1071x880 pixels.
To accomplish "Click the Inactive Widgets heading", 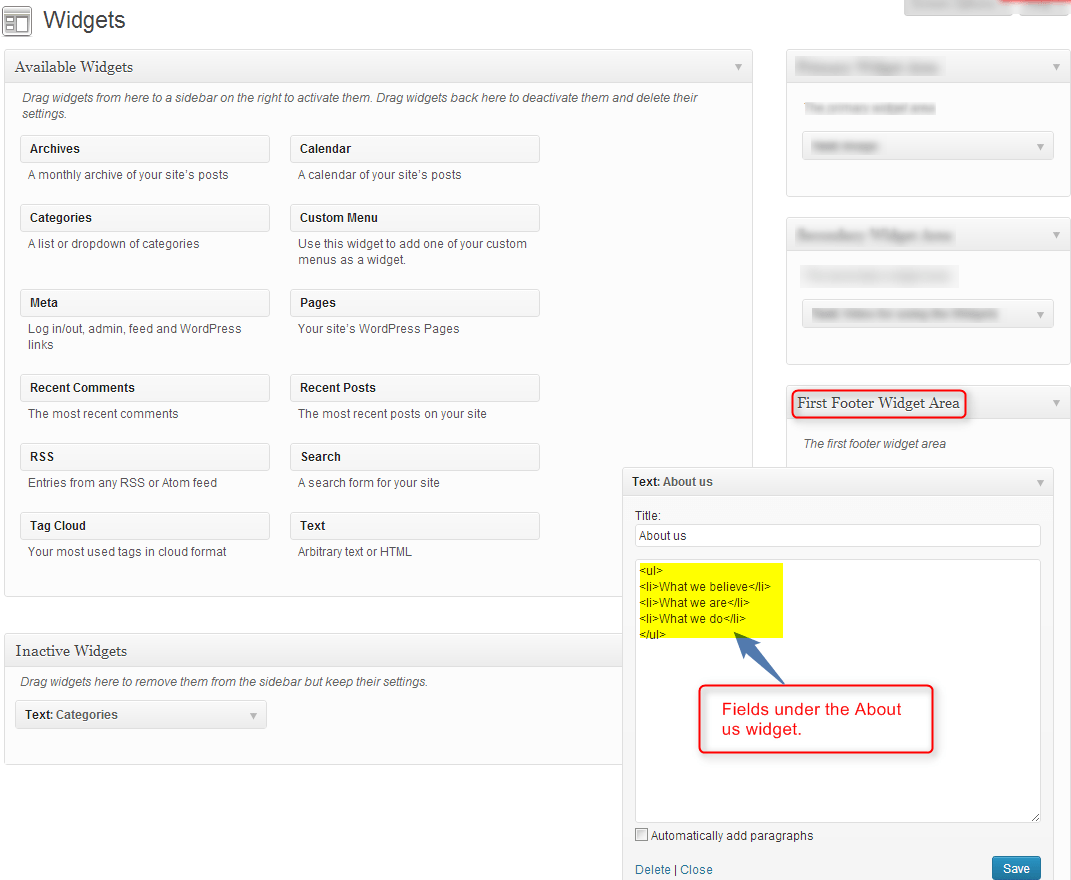I will 71,651.
